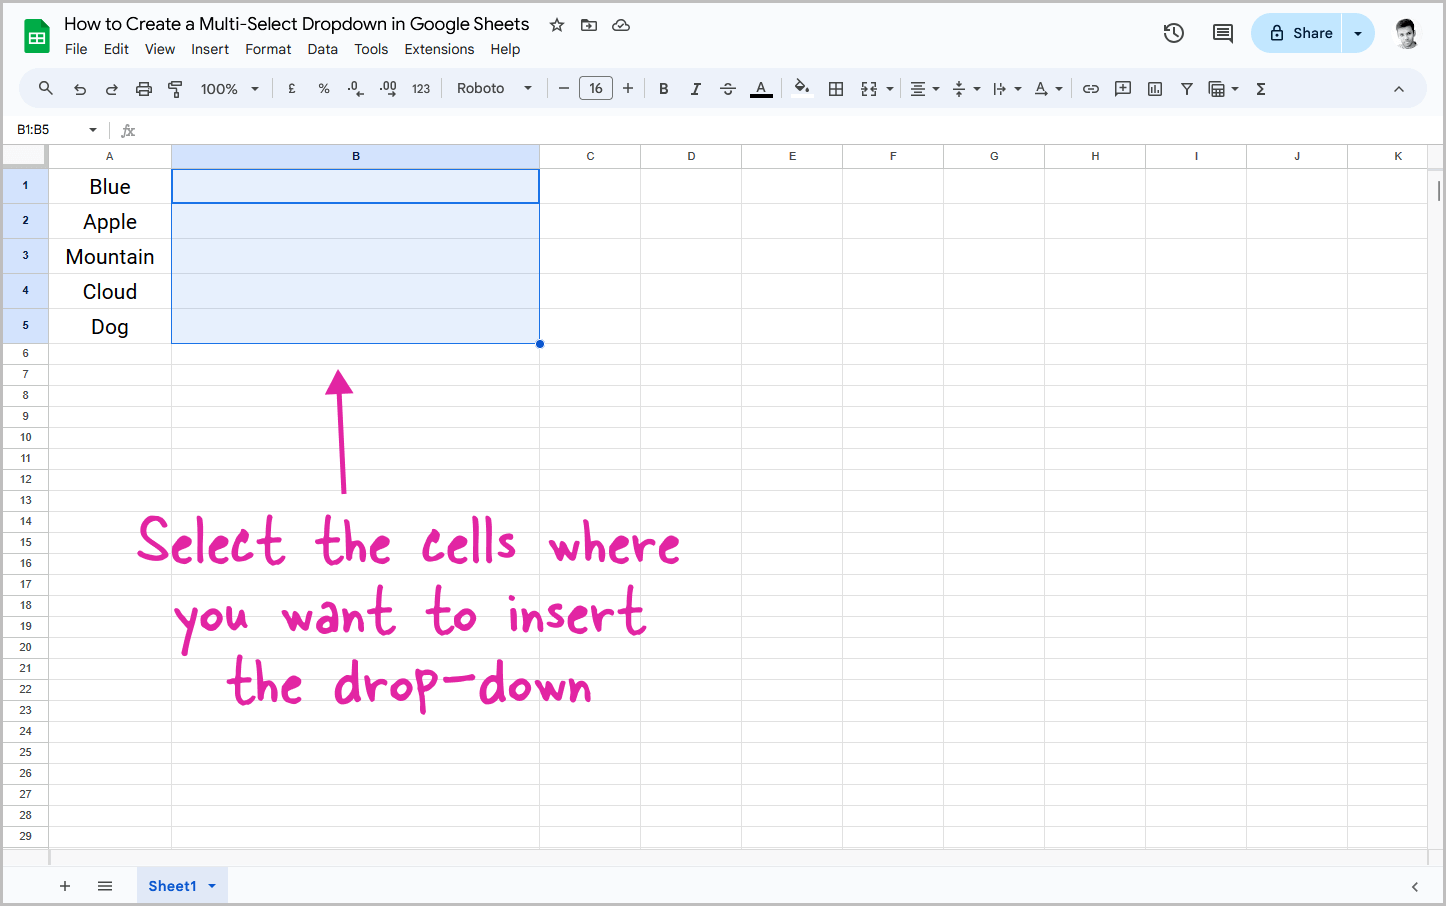Toggle italic formatting
Viewport: 1446px width, 906px height.
coord(696,89)
